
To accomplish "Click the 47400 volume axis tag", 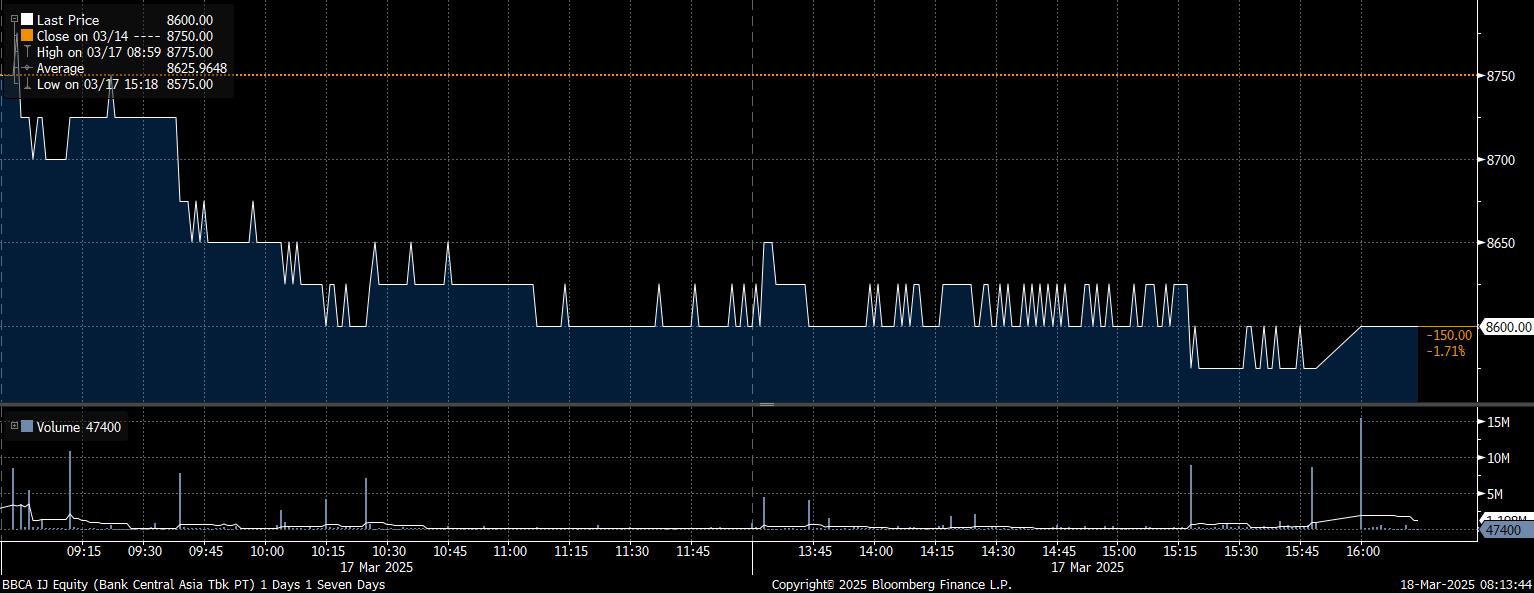I will click(x=1503, y=530).
